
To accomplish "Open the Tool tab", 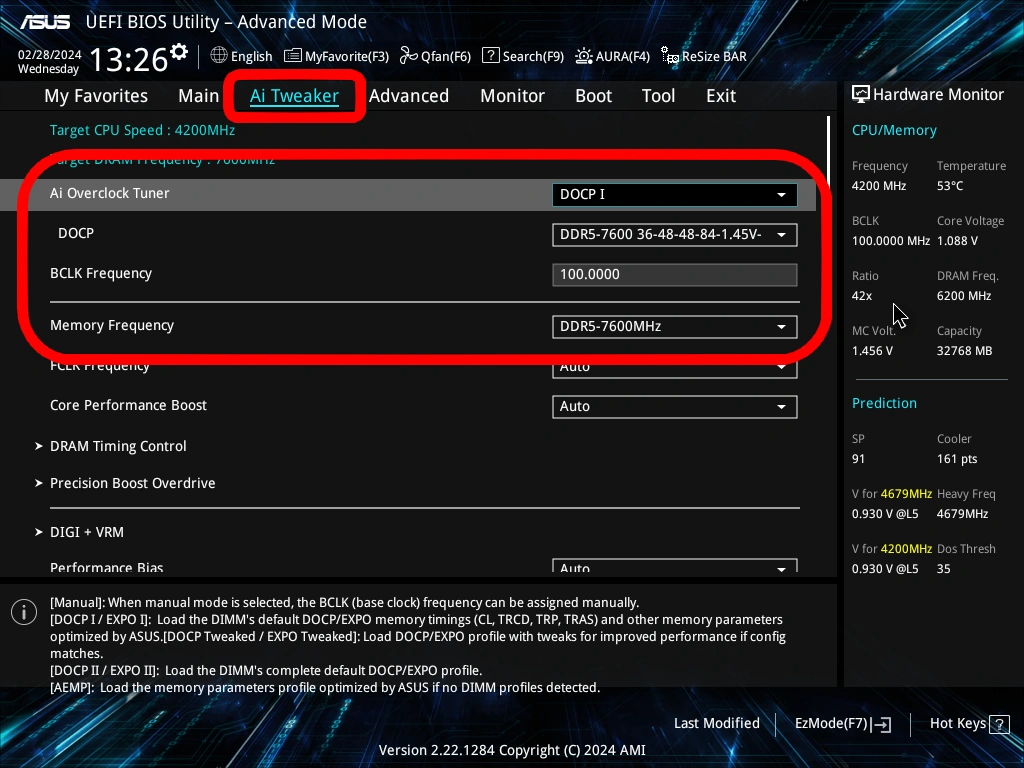I will pyautogui.click(x=658, y=96).
